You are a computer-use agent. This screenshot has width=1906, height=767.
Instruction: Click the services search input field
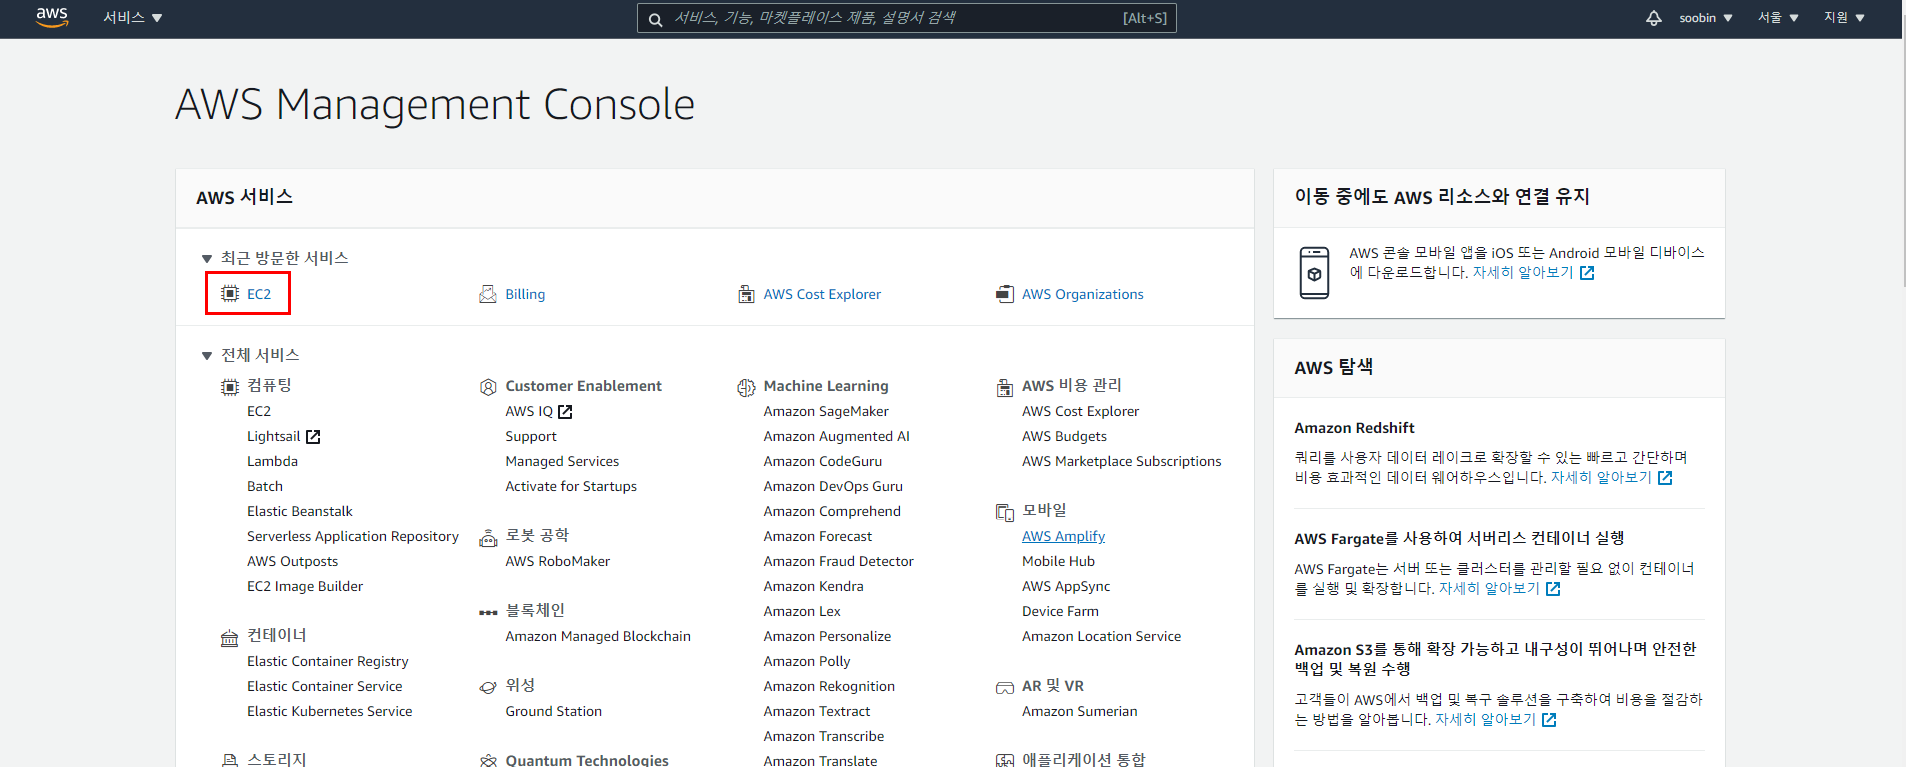tap(907, 18)
